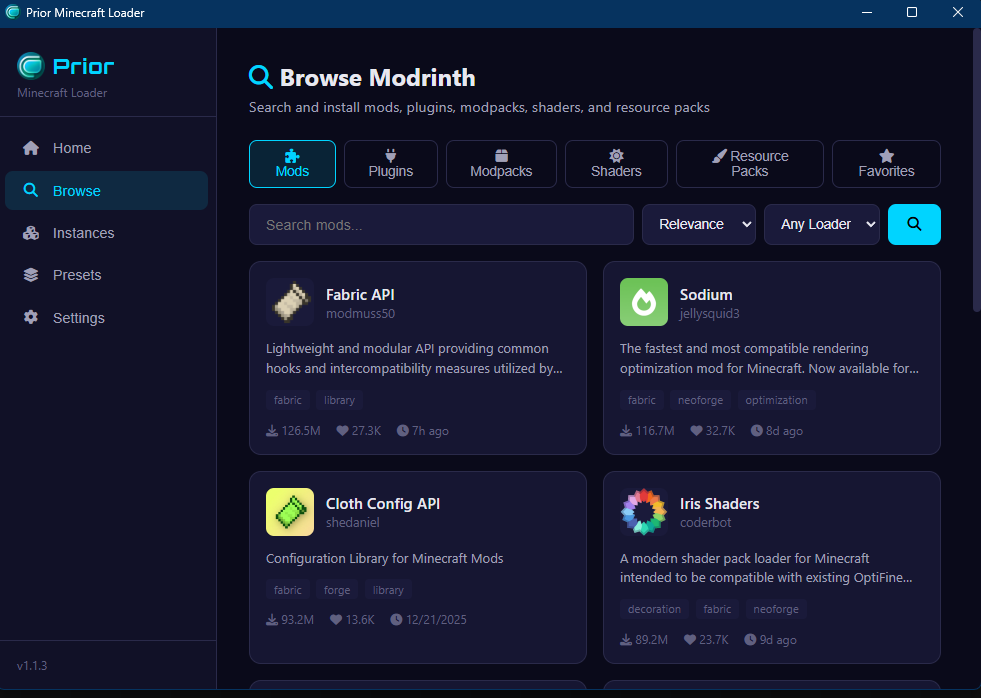Select the fabric tag on Fabric API
Viewport: 981px width, 698px height.
(x=287, y=399)
